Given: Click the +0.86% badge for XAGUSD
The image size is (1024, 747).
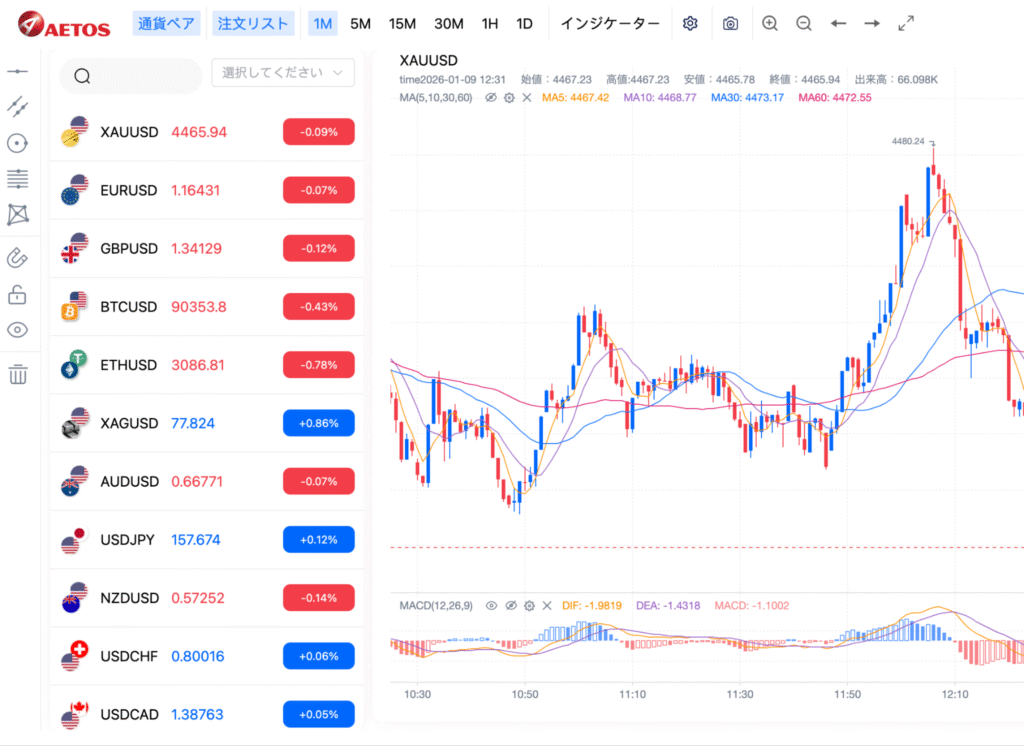Looking at the screenshot, I should coord(318,423).
